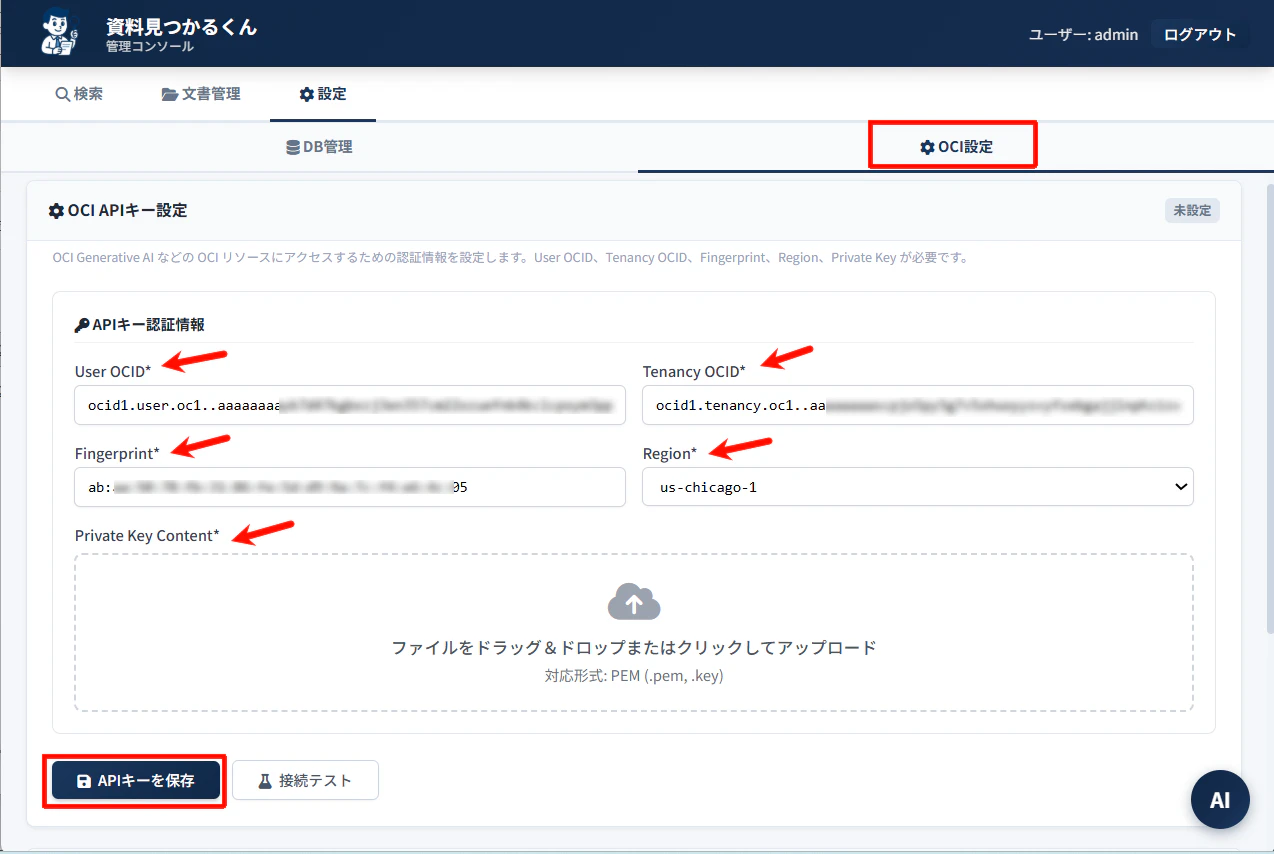Open the Region dropdown us-chicago-1

(x=918, y=488)
